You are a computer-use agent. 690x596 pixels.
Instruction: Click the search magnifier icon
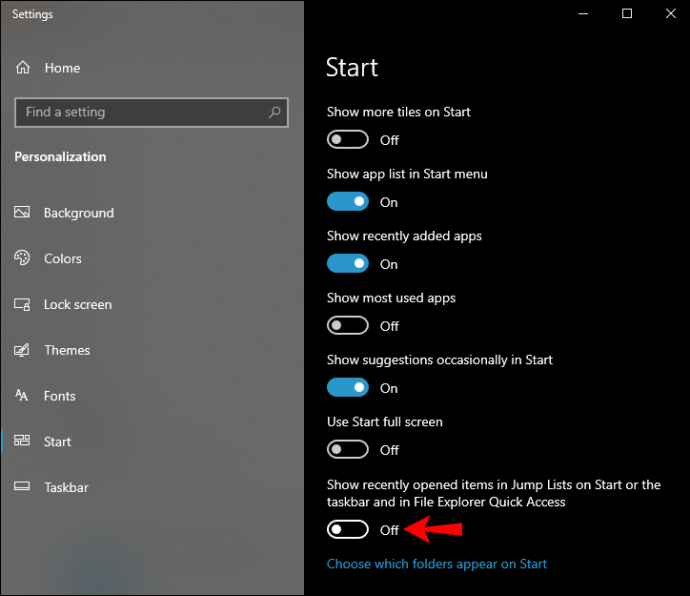274,112
